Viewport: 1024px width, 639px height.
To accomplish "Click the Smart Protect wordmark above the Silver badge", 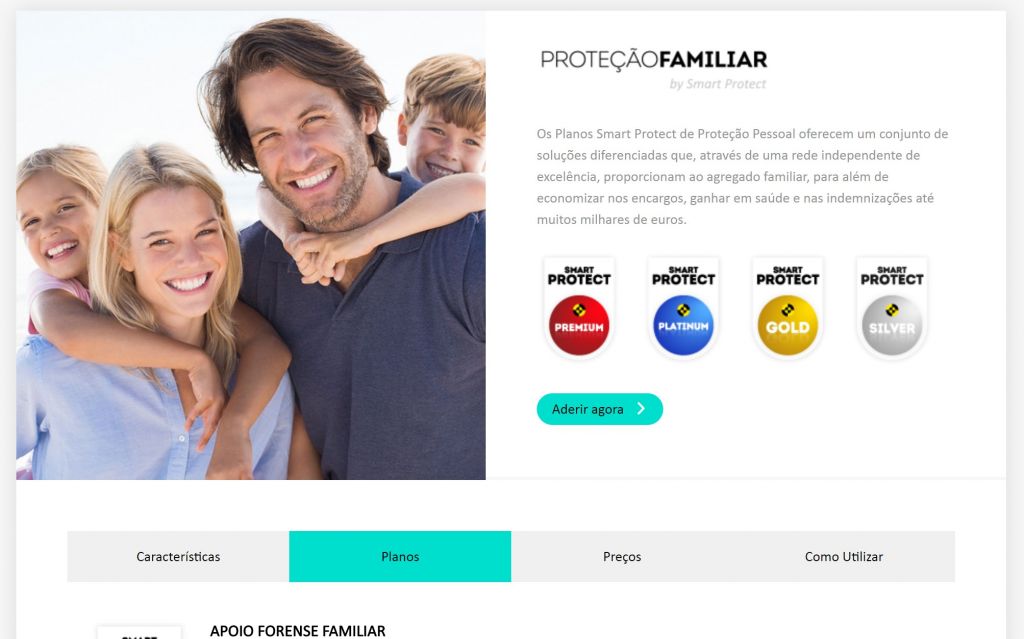I will tap(891, 275).
